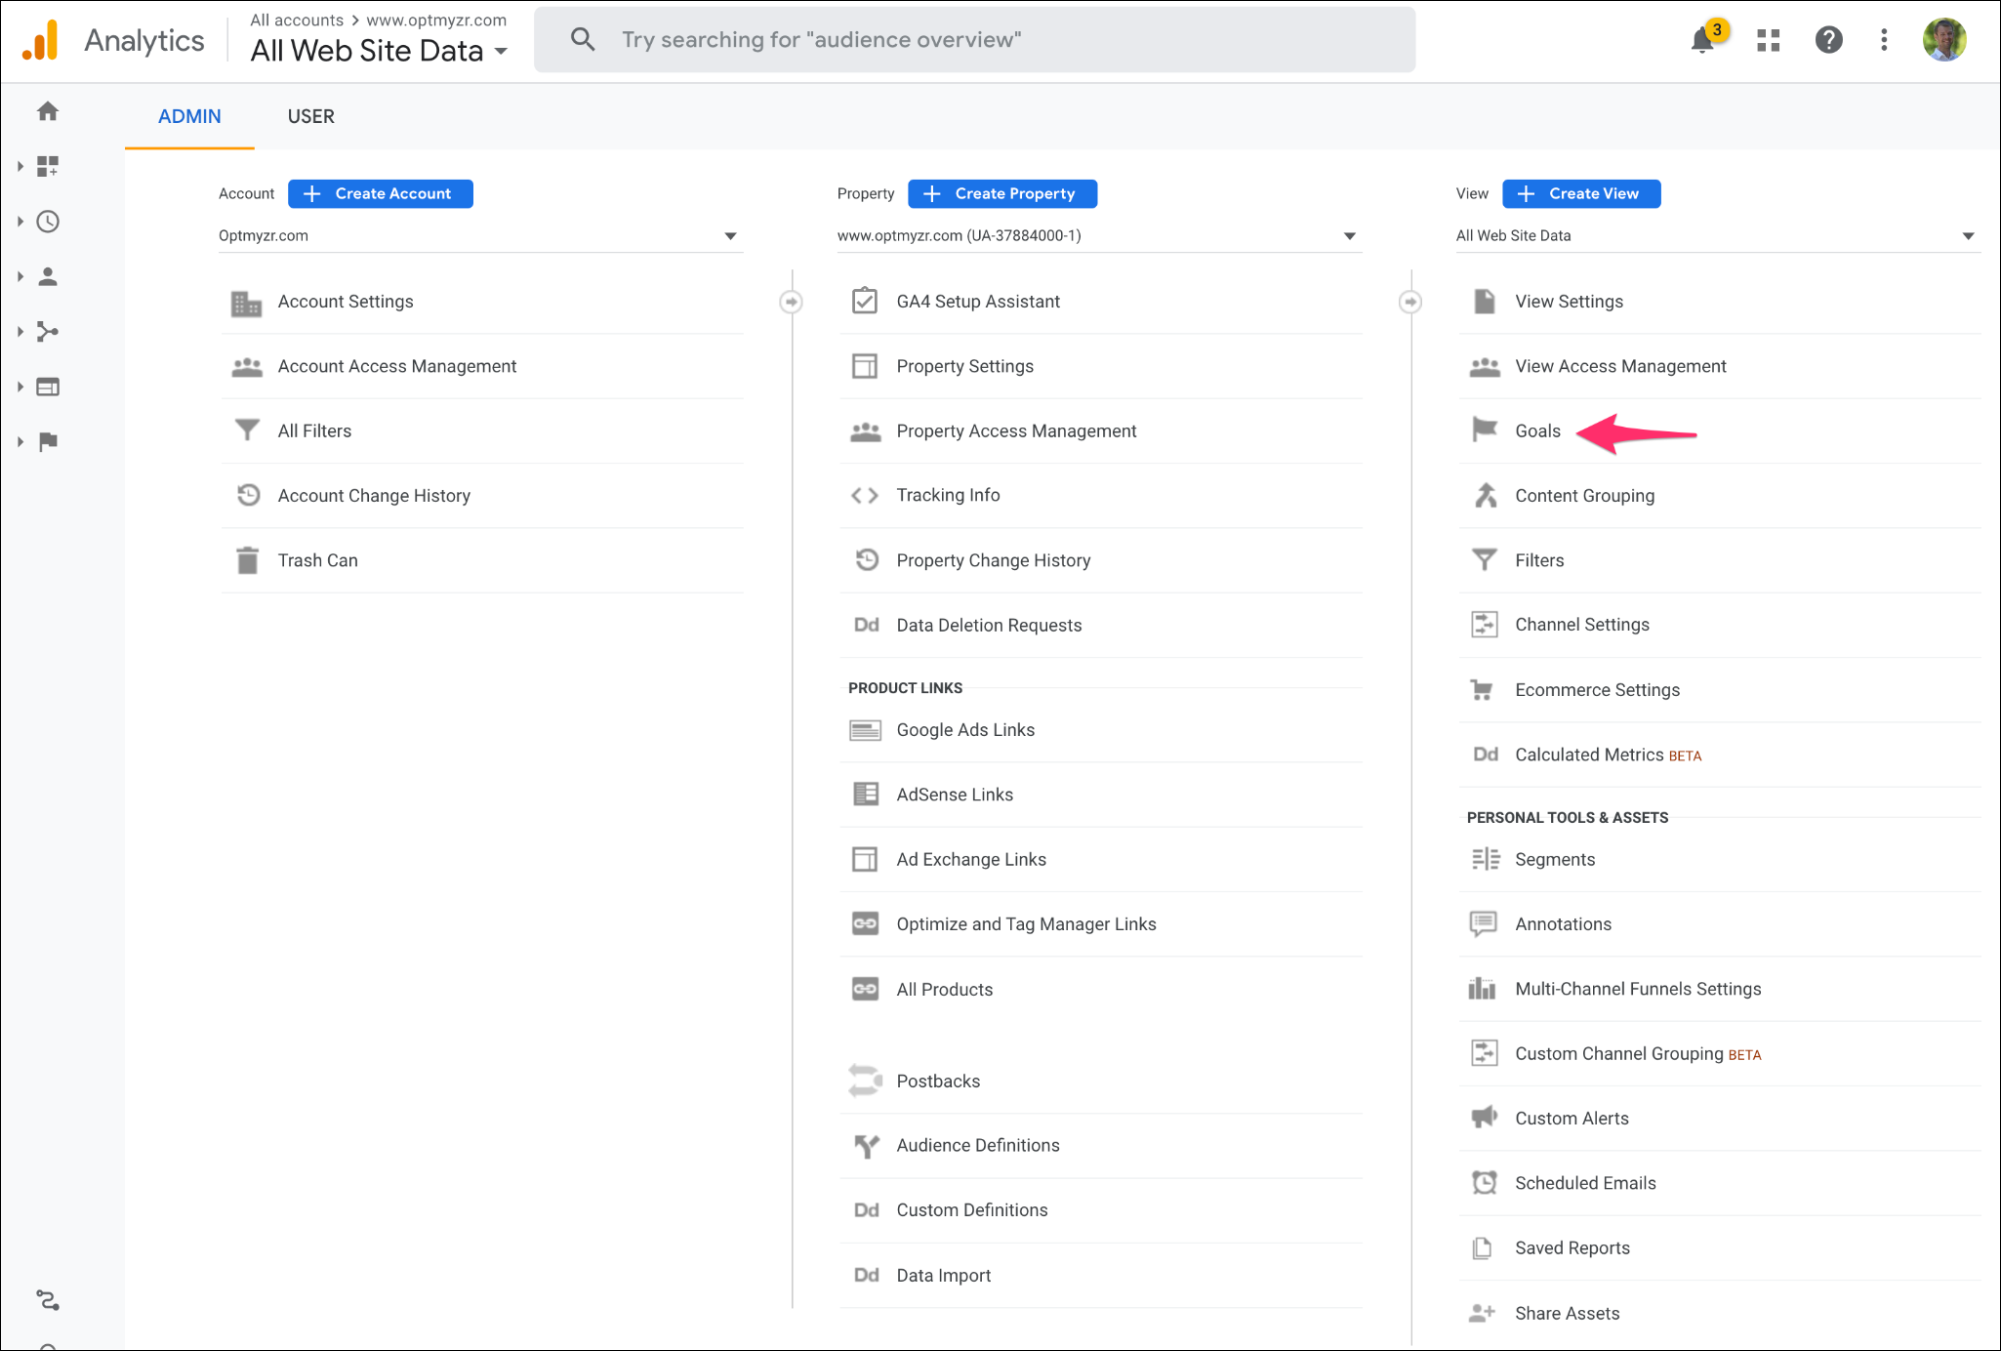Viewport: 2001px width, 1351px height.
Task: Open the three-dot more options menu
Action: pyautogui.click(x=1884, y=40)
